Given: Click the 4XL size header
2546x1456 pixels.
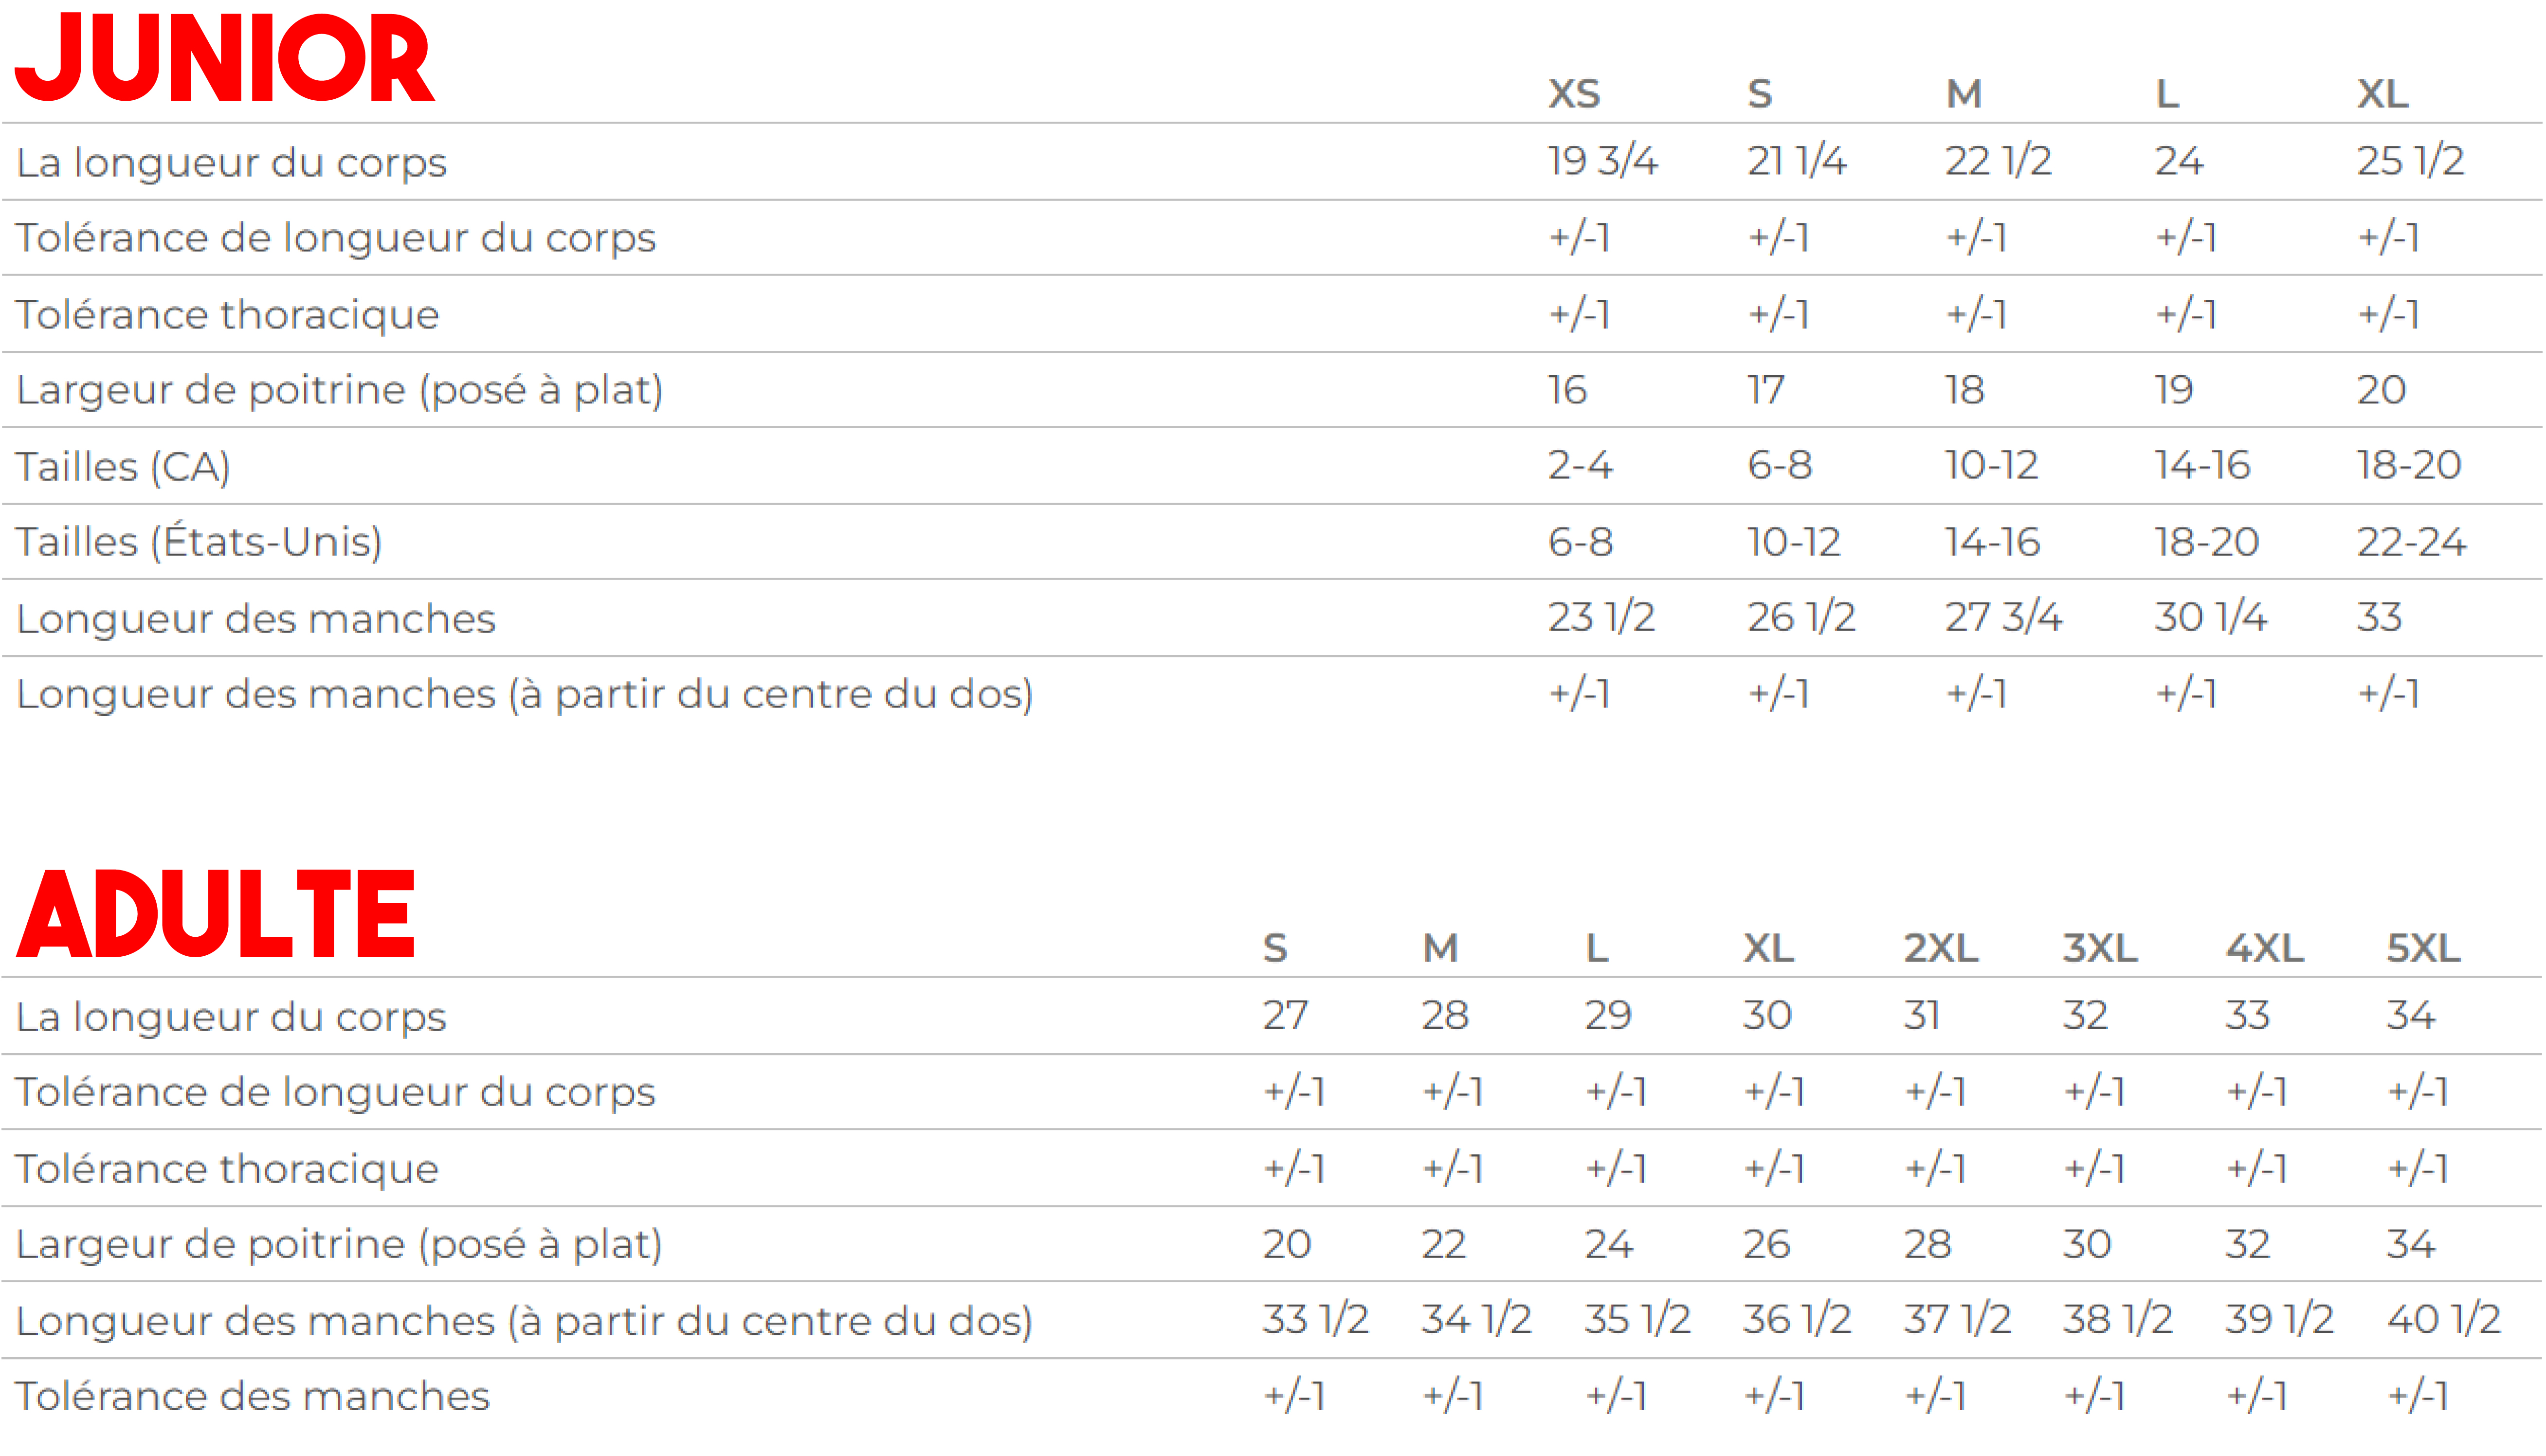Looking at the screenshot, I should 2264,948.
